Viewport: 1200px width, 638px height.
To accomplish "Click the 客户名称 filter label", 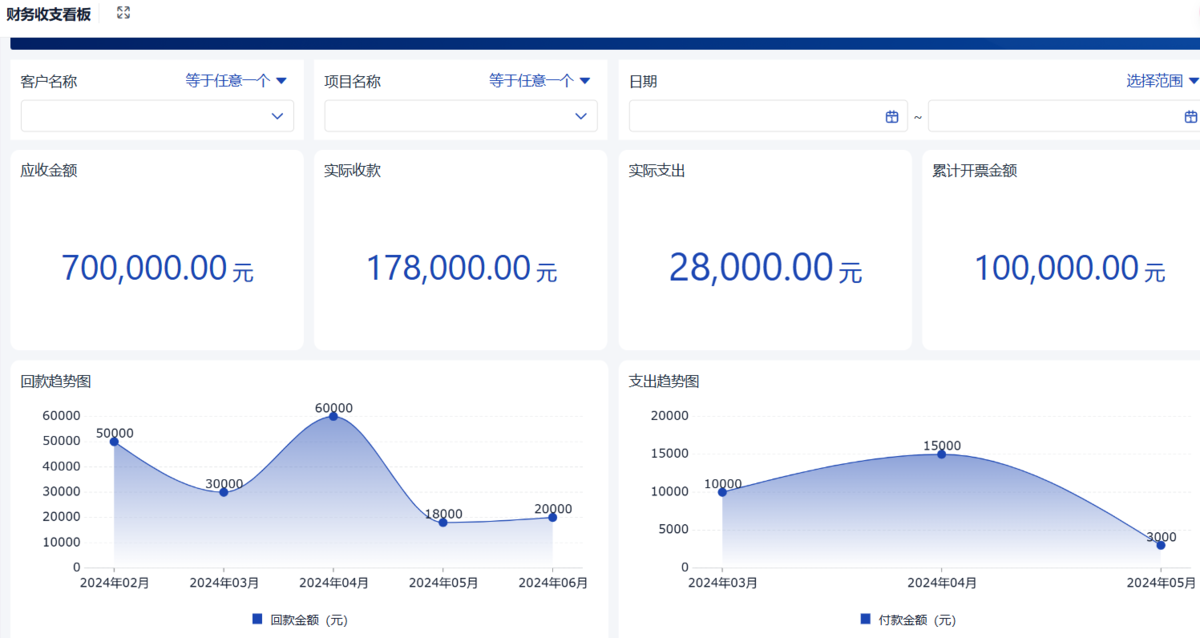I will 49,82.
